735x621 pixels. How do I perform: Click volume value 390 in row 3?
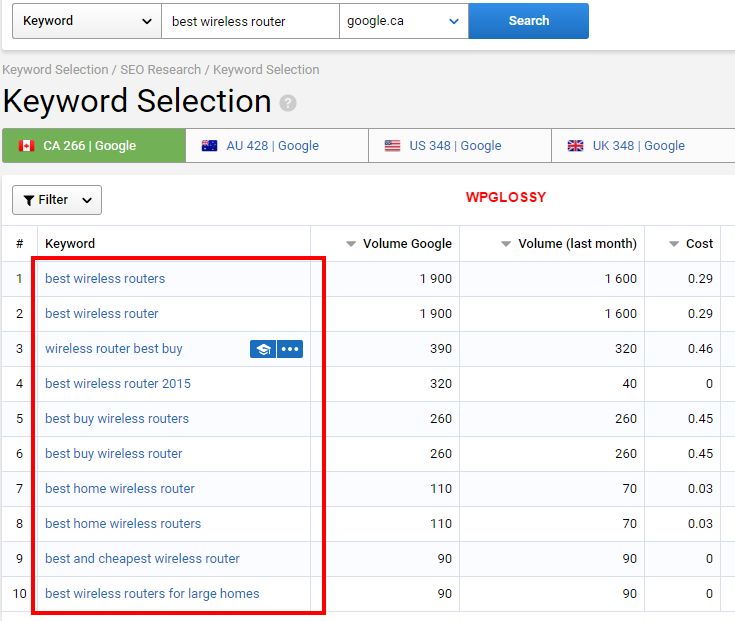coord(441,349)
